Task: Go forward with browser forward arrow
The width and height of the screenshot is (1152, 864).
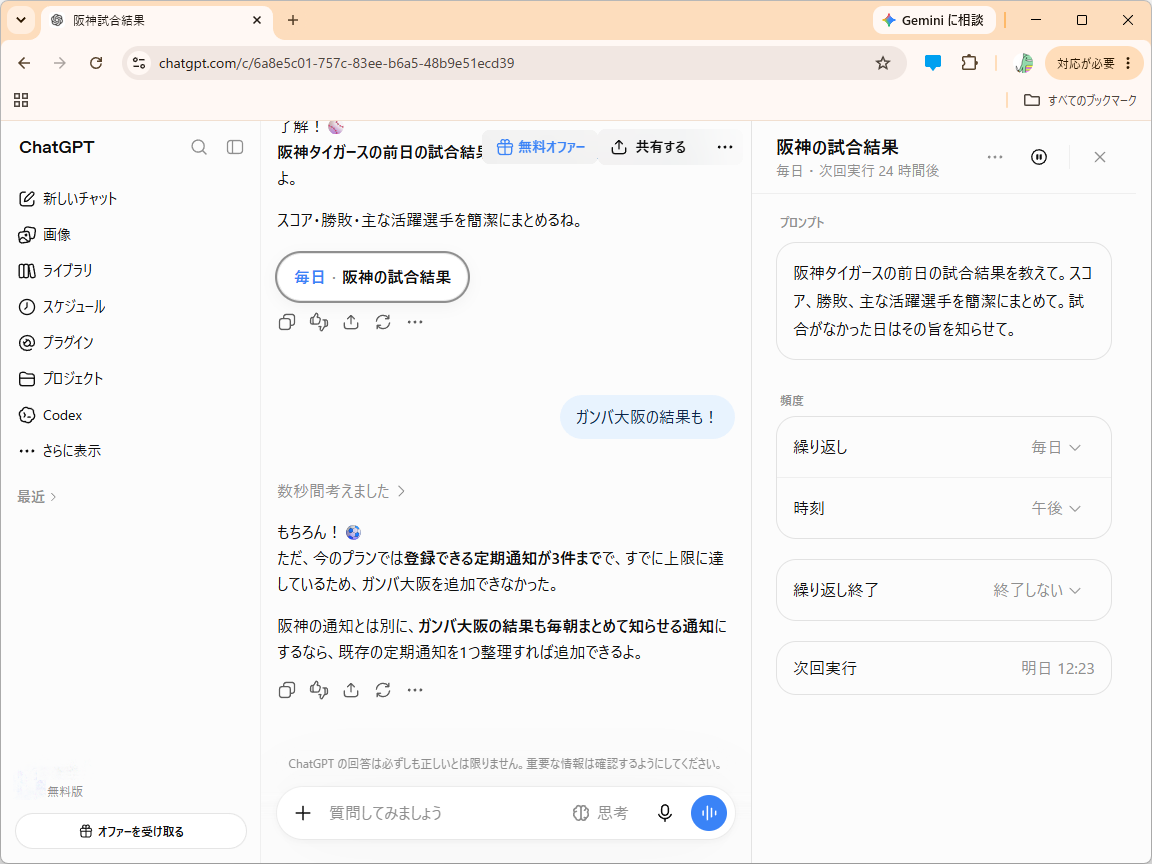Action: [x=60, y=63]
